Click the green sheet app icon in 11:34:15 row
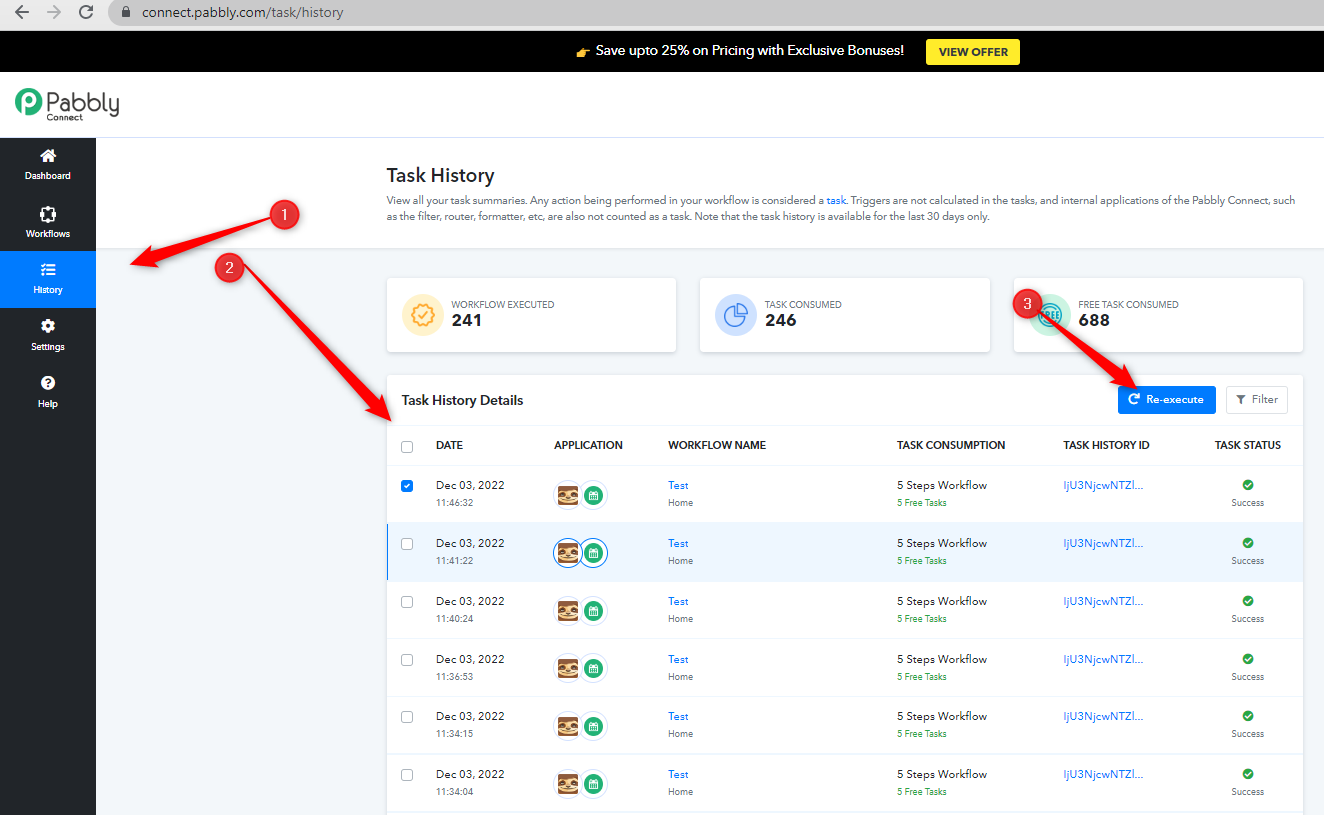1324x815 pixels. pyautogui.click(x=594, y=726)
